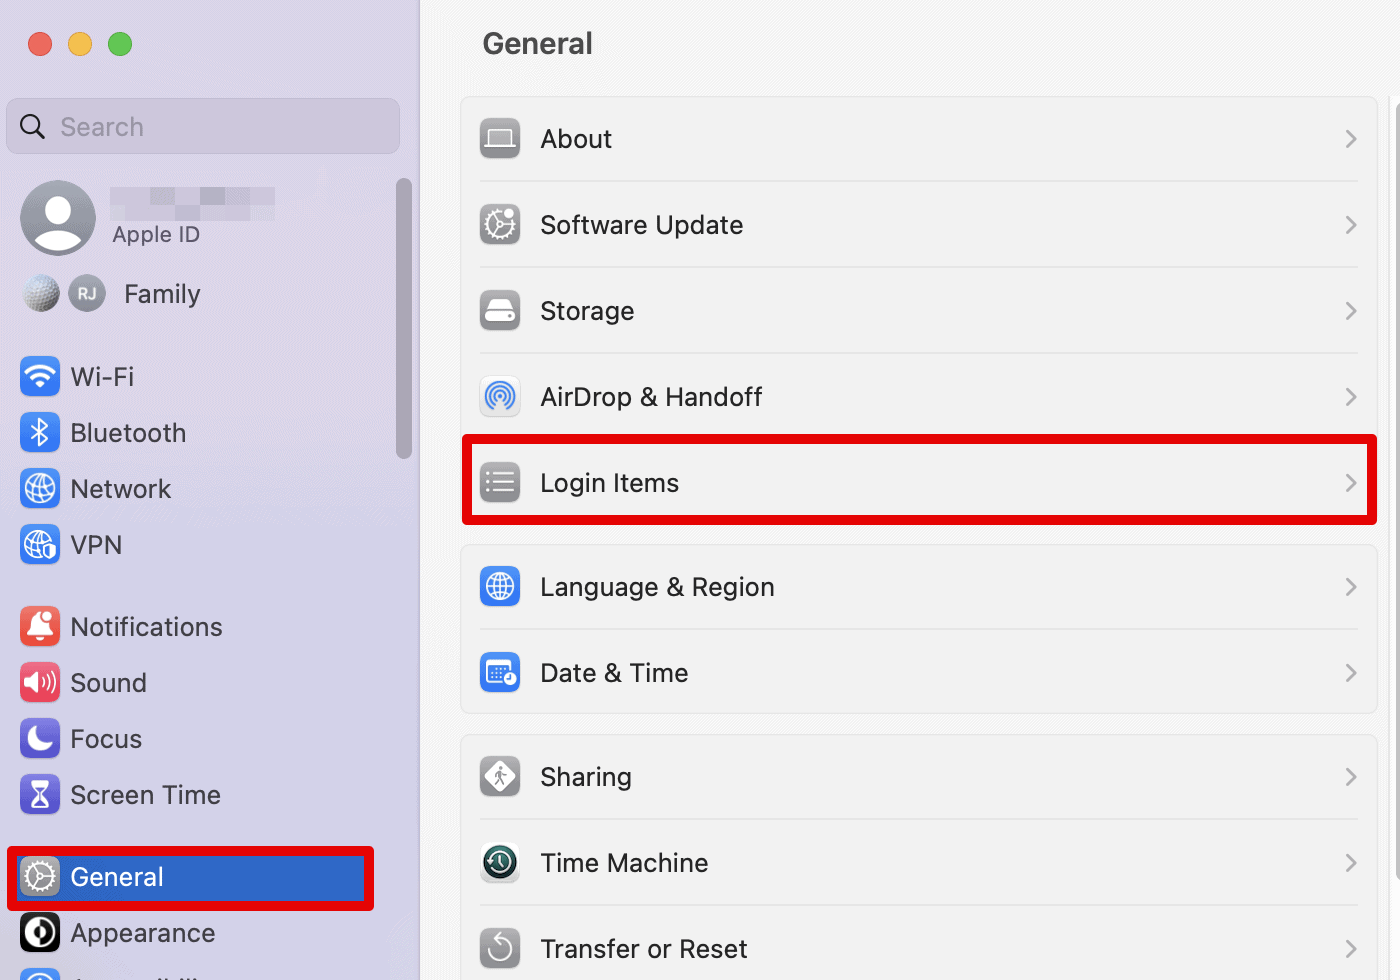This screenshot has height=980, width=1400.
Task: Click Language & Region chevron arrow
Action: click(x=1351, y=587)
